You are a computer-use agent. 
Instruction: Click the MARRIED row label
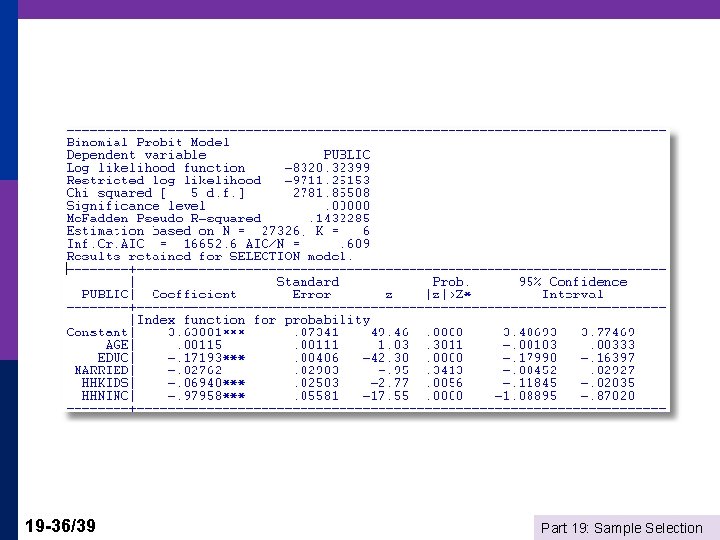(x=101, y=371)
